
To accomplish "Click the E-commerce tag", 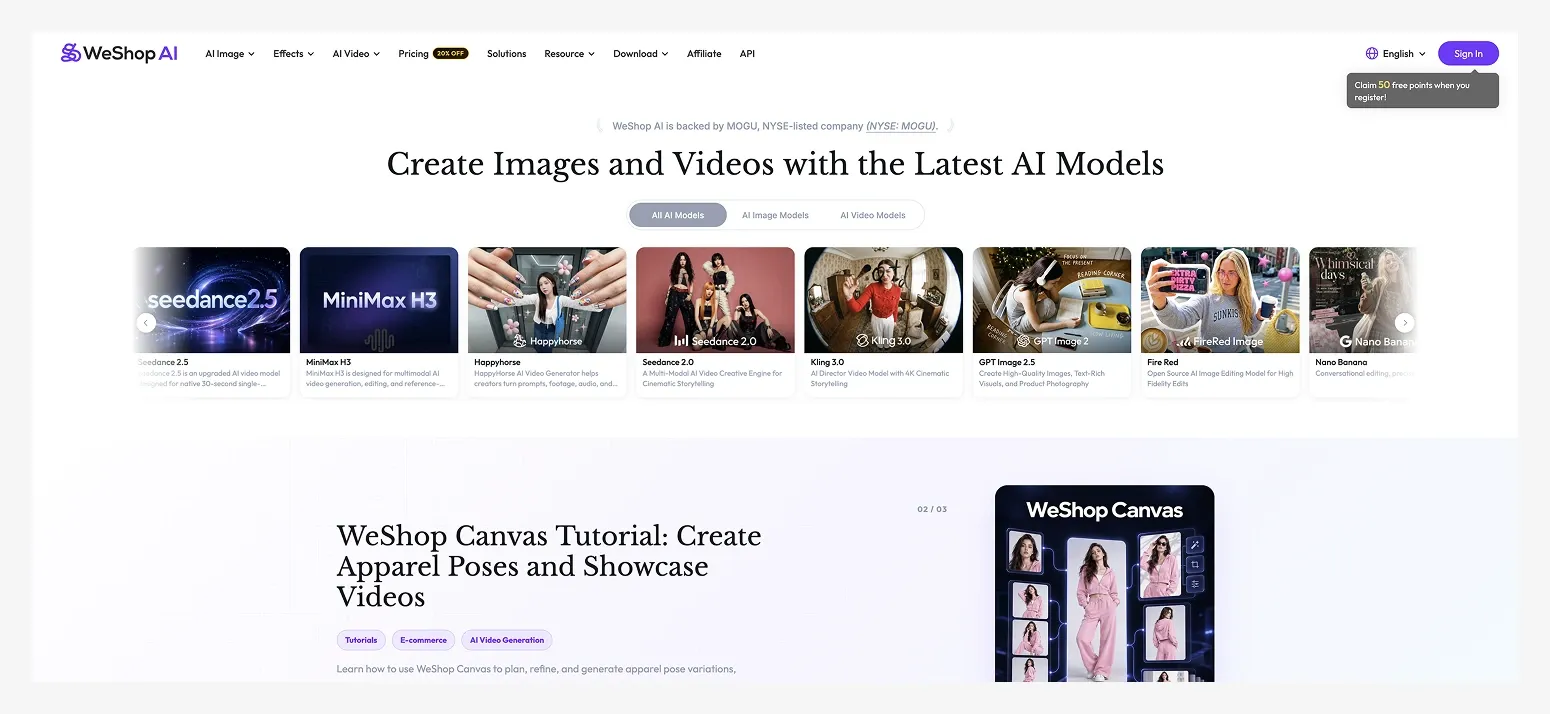I will (423, 640).
